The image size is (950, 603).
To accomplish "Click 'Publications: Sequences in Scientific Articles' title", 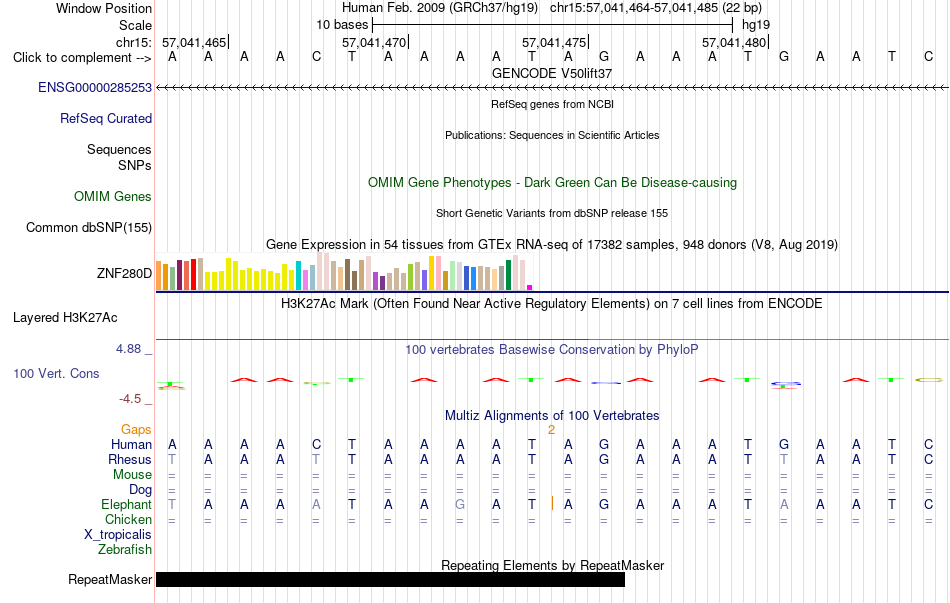I will click(552, 135).
